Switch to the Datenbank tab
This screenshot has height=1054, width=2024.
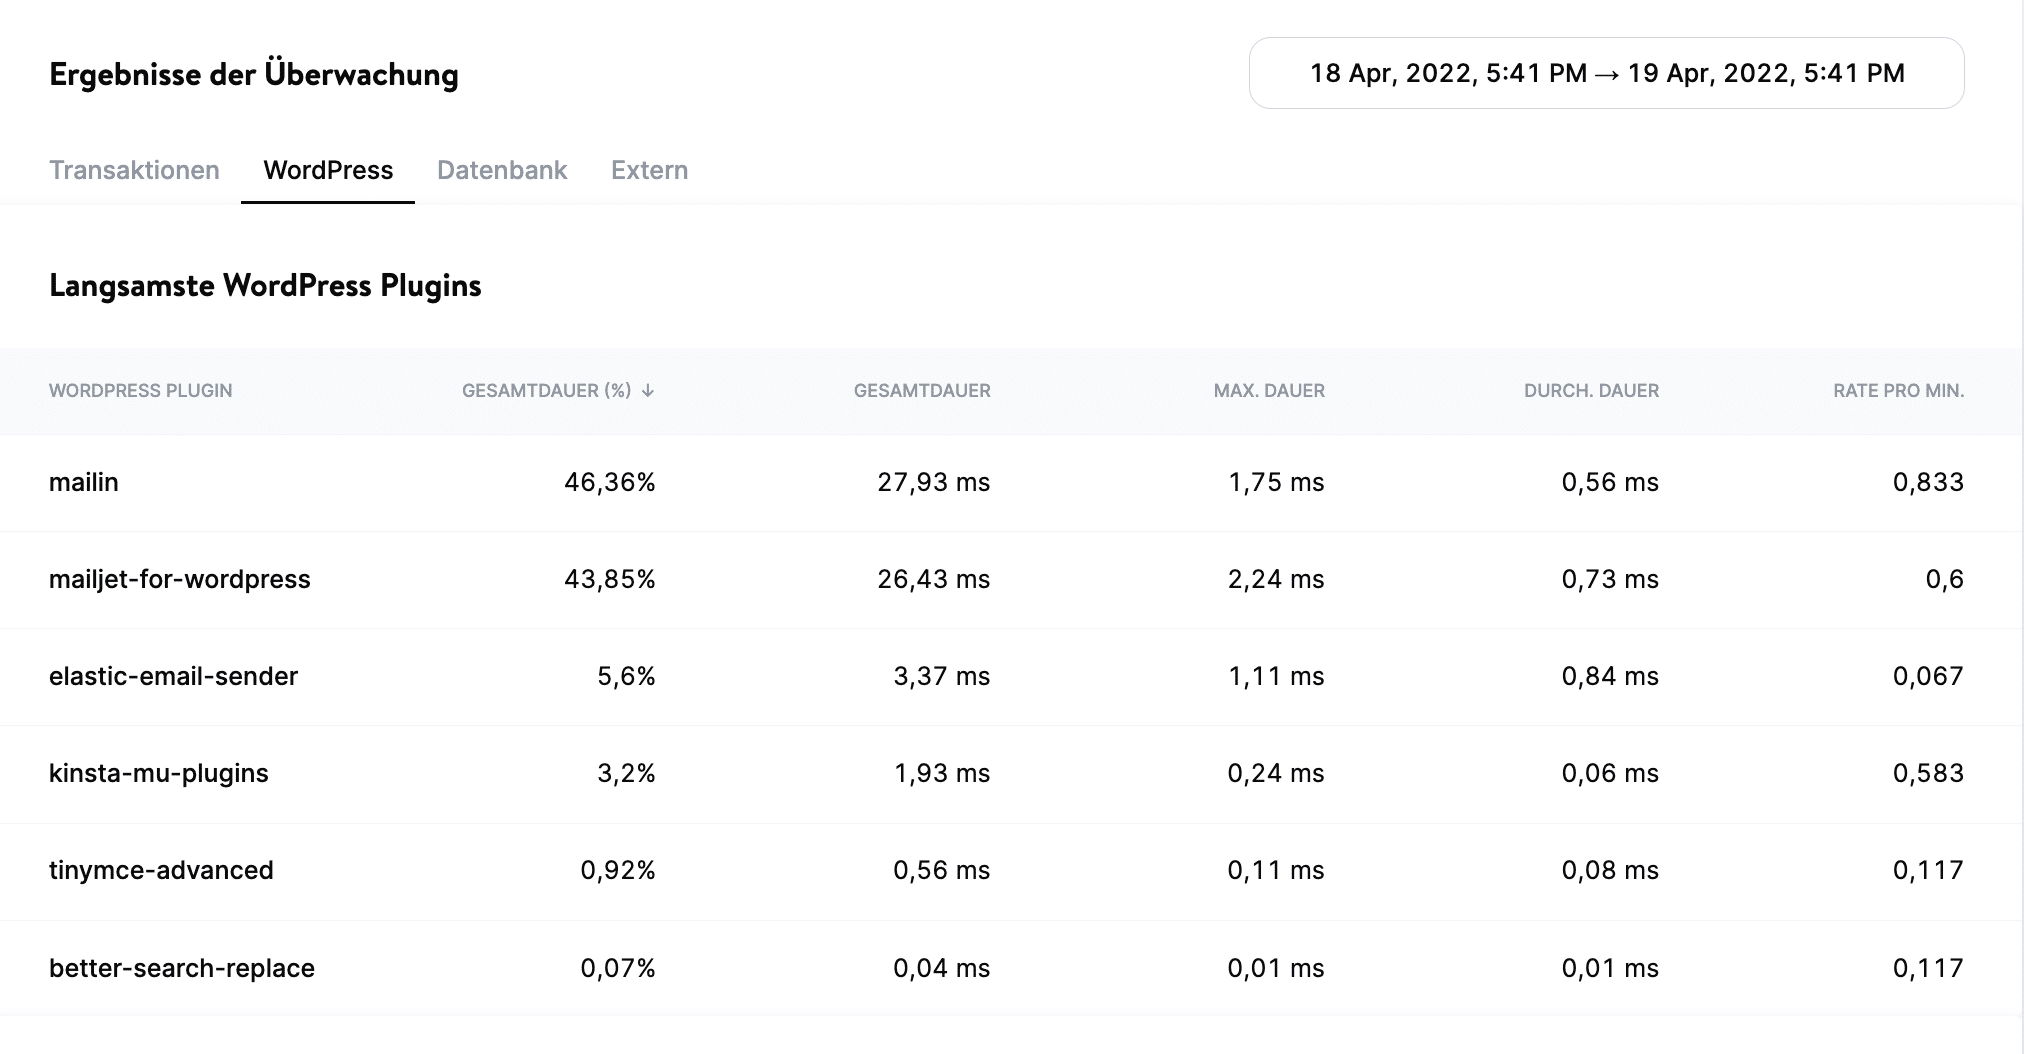(x=501, y=170)
